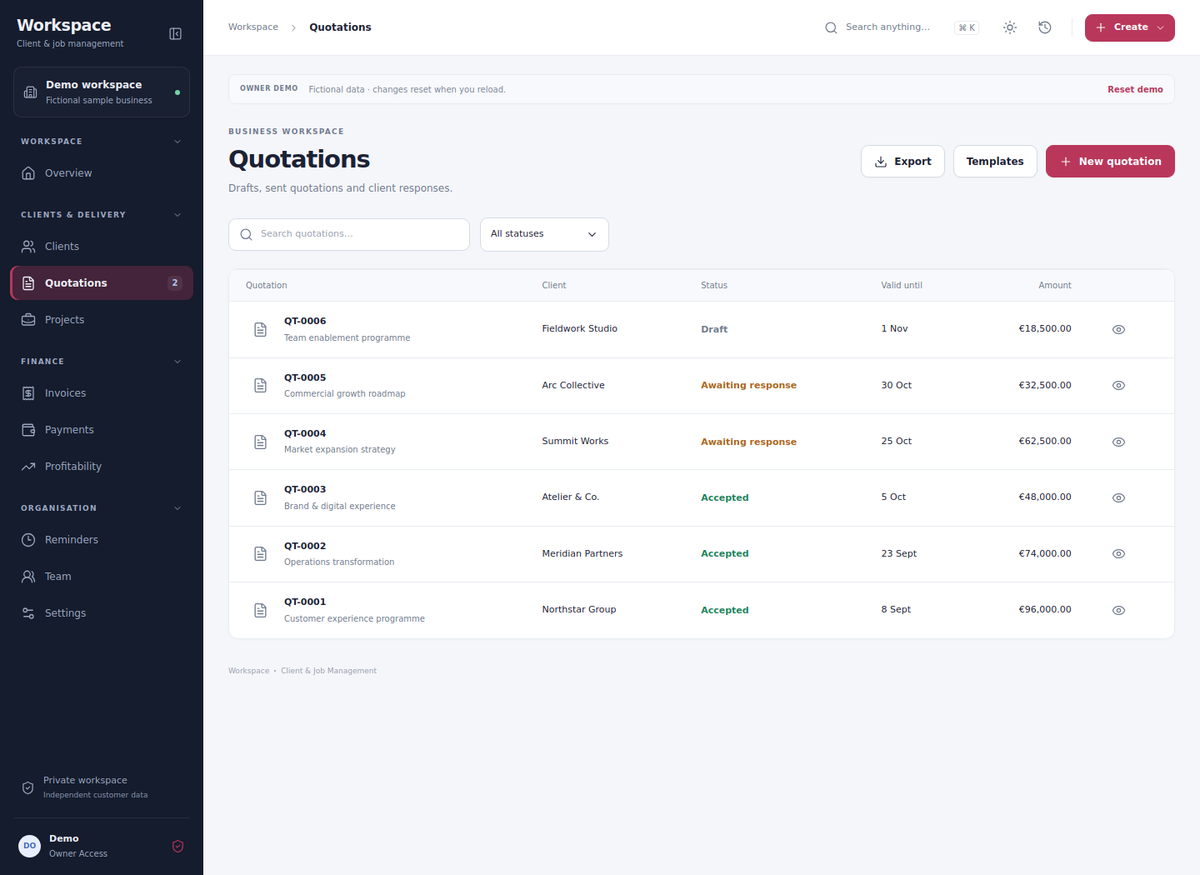
Task: Sort by the Status column header
Action: pyautogui.click(x=714, y=285)
